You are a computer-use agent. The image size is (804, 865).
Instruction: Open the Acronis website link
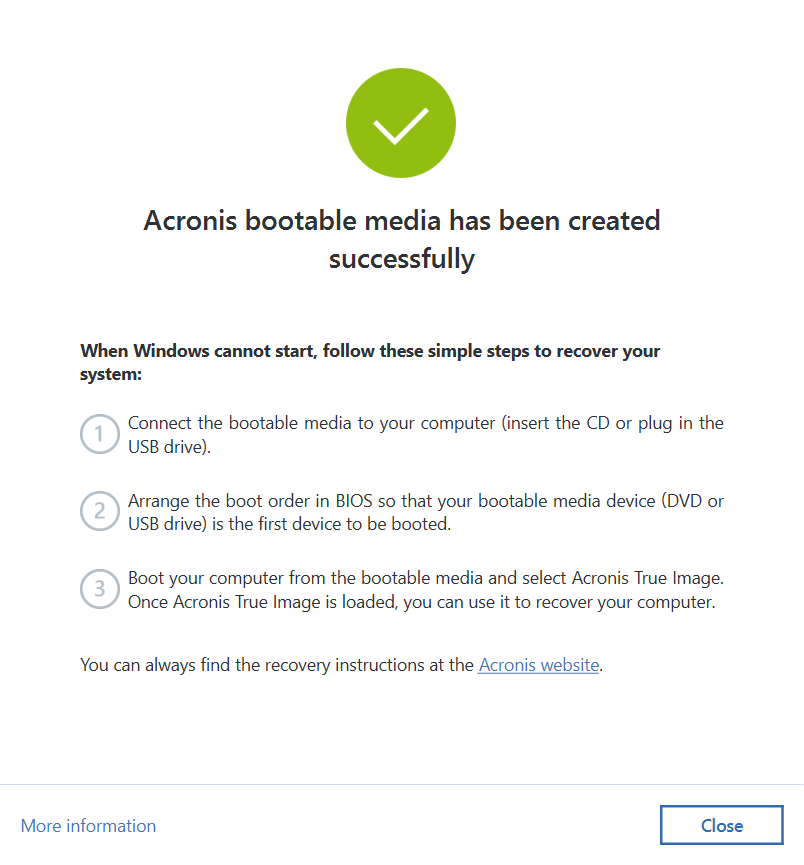539,665
